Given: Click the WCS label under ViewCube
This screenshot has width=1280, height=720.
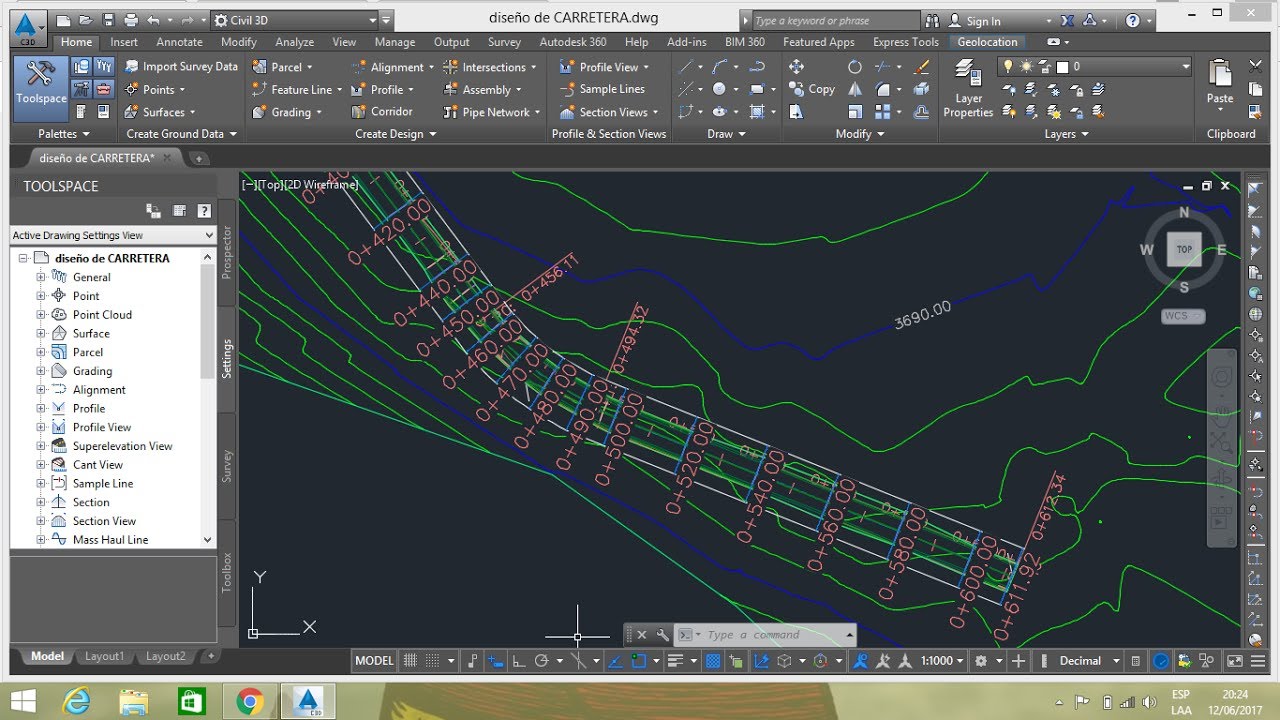Looking at the screenshot, I should pyautogui.click(x=1183, y=316).
